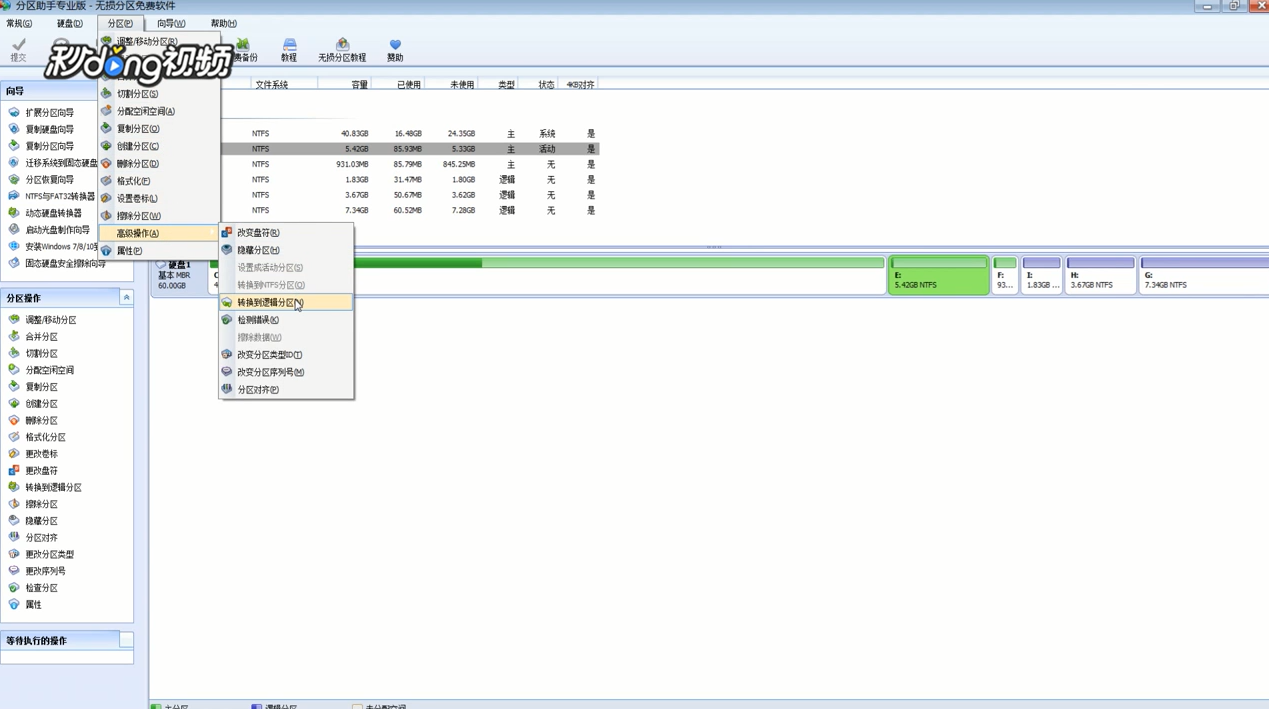1269x709 pixels.
Task: Select 格式化(F) in the 分区 menu
Action: click(x=159, y=181)
